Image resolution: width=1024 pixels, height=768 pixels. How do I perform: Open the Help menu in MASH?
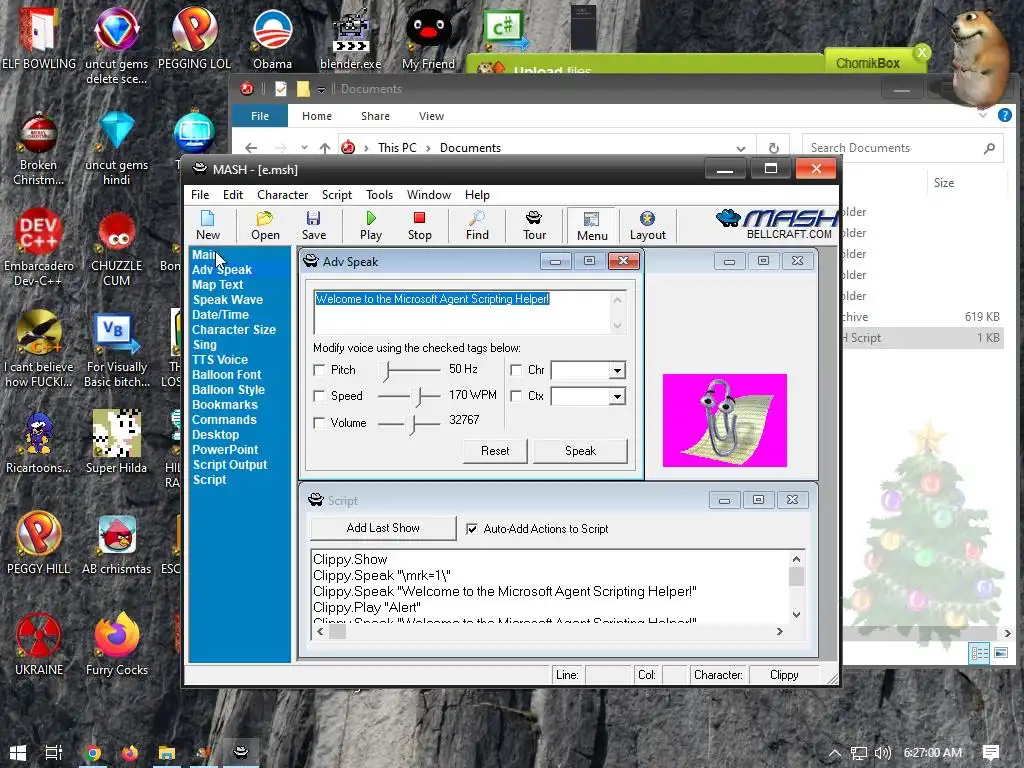(477, 195)
